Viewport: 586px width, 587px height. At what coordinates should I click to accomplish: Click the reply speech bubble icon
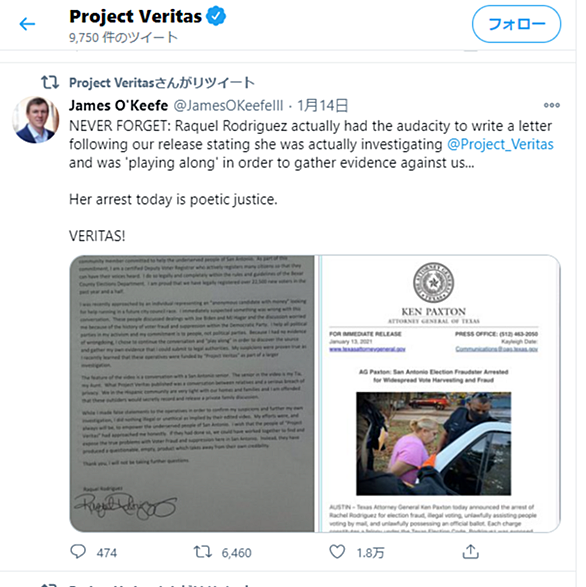(78, 552)
